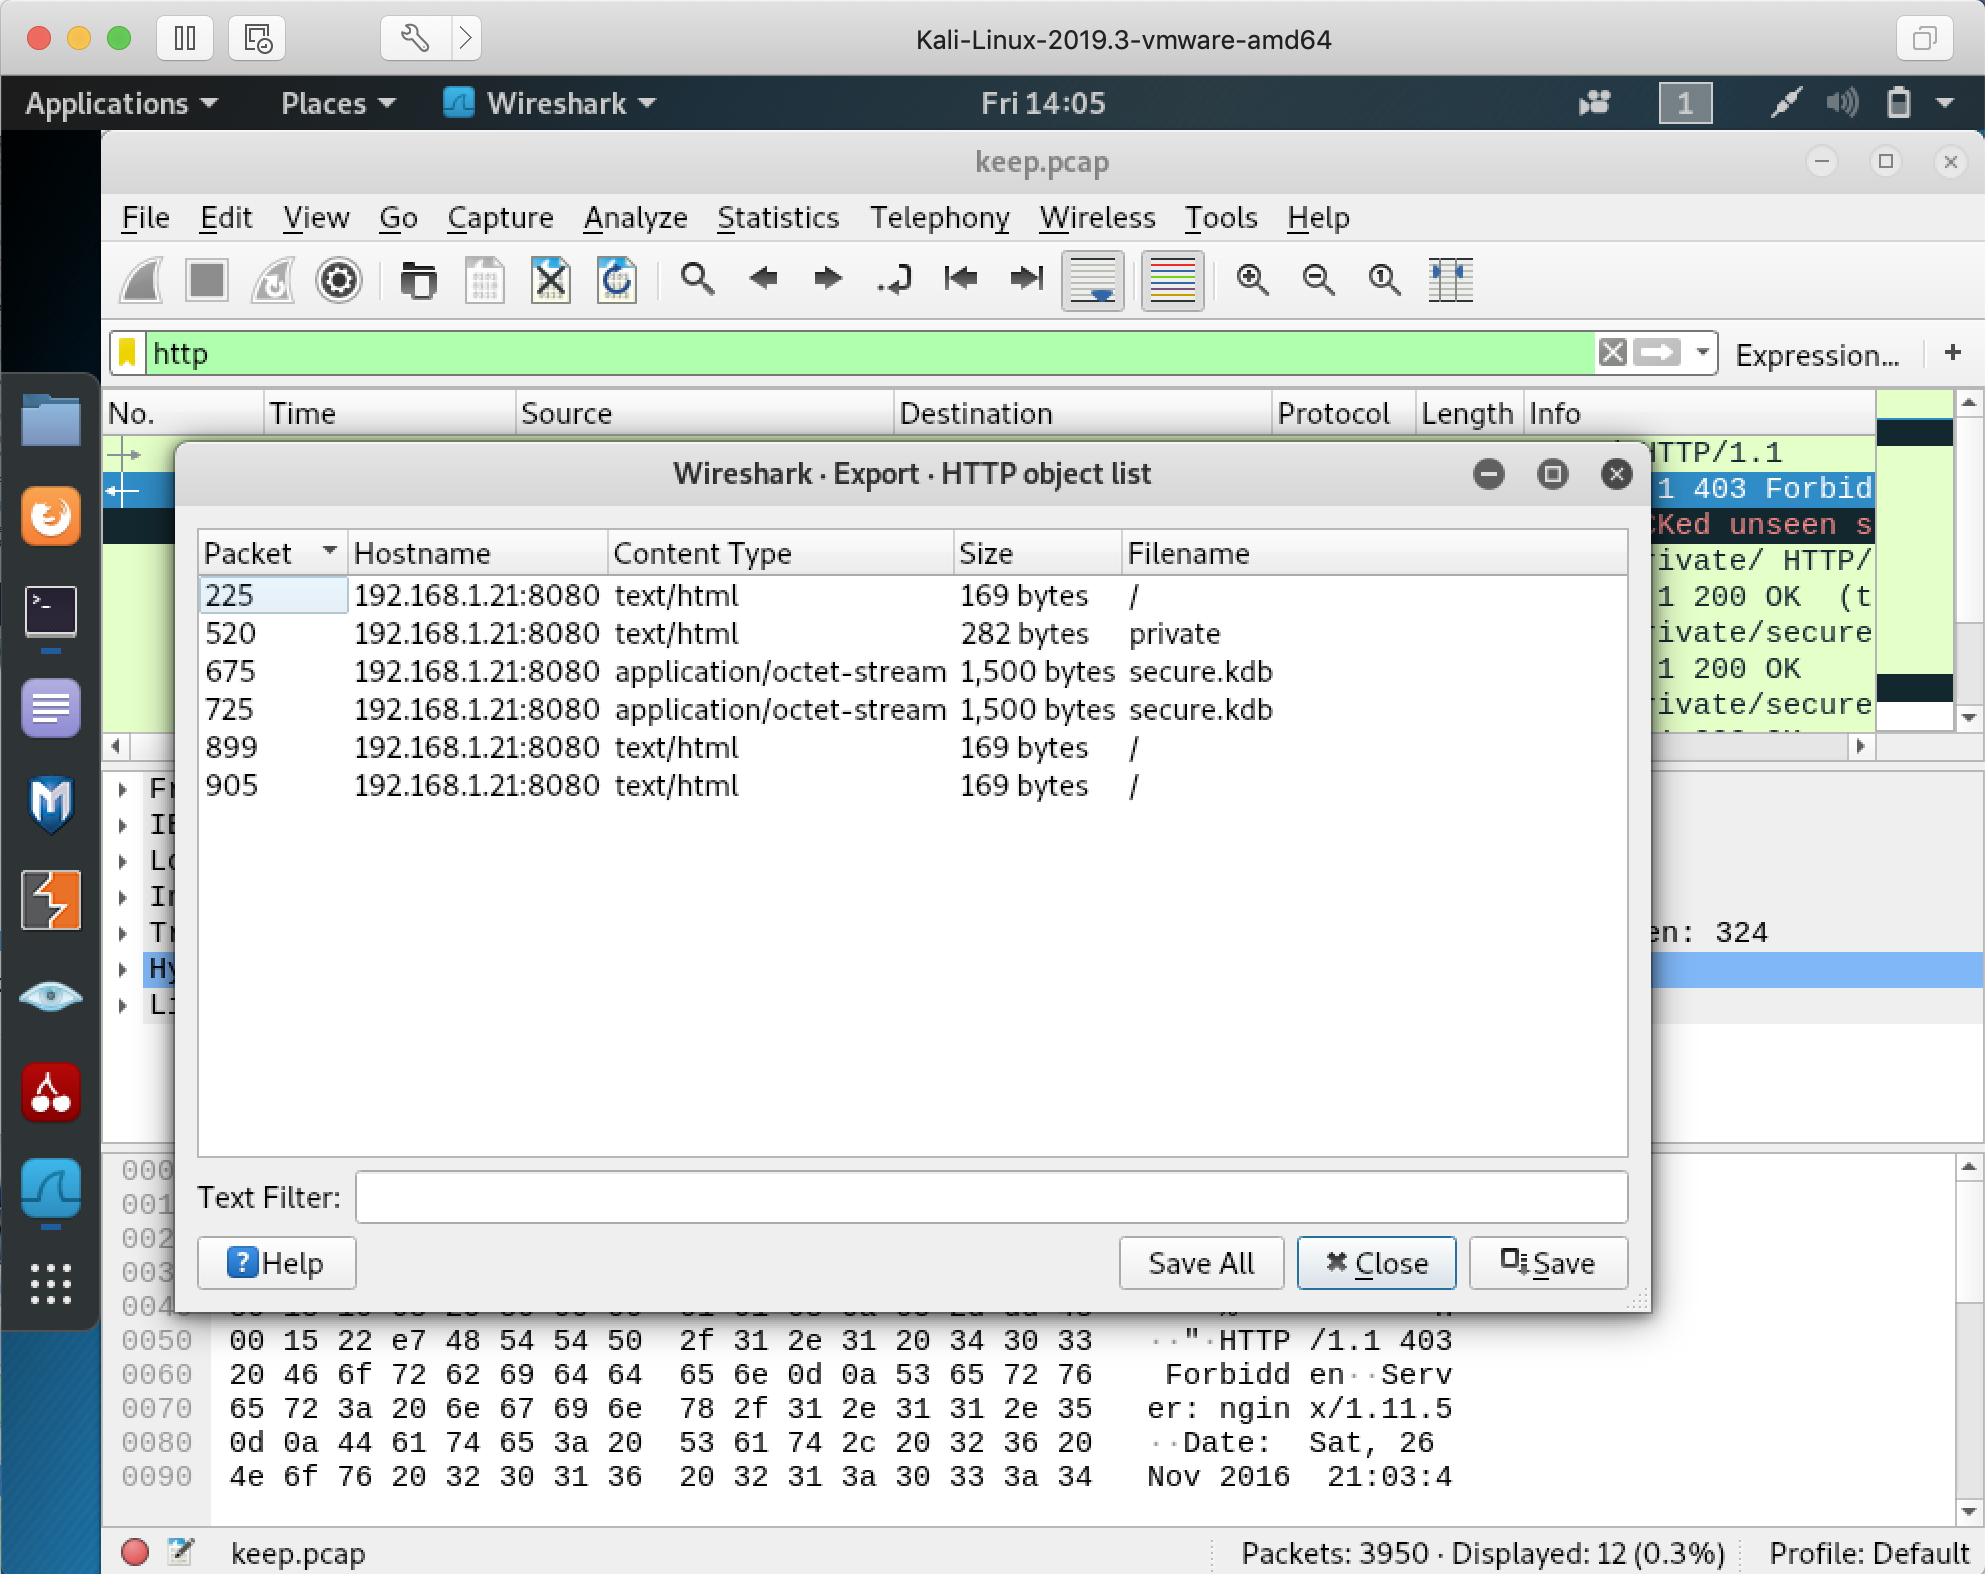
Task: Open the Edit menu
Action: (225, 218)
